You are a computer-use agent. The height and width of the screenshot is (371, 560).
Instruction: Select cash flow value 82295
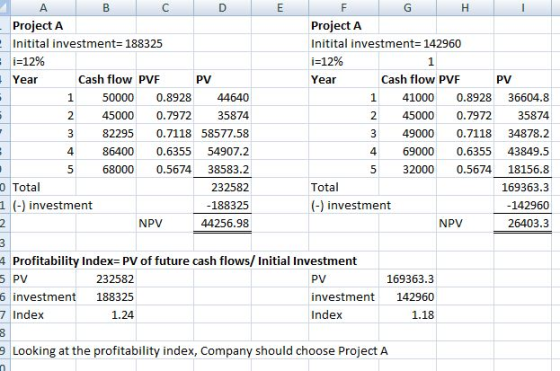click(x=118, y=134)
